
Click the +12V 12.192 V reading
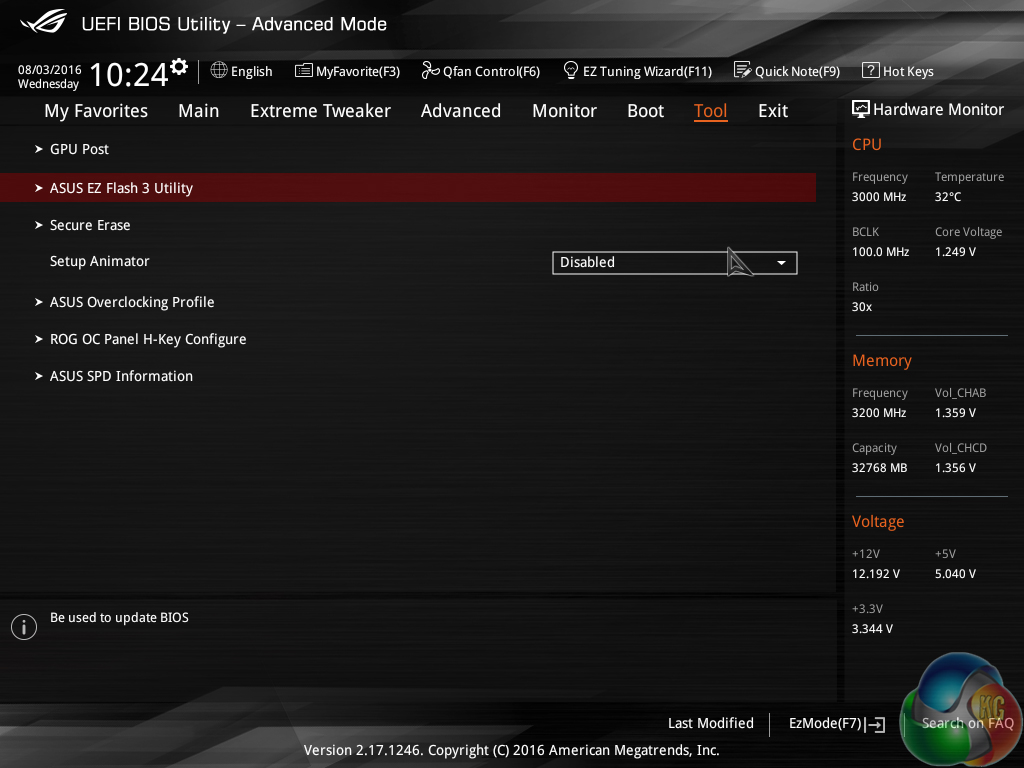coord(876,574)
